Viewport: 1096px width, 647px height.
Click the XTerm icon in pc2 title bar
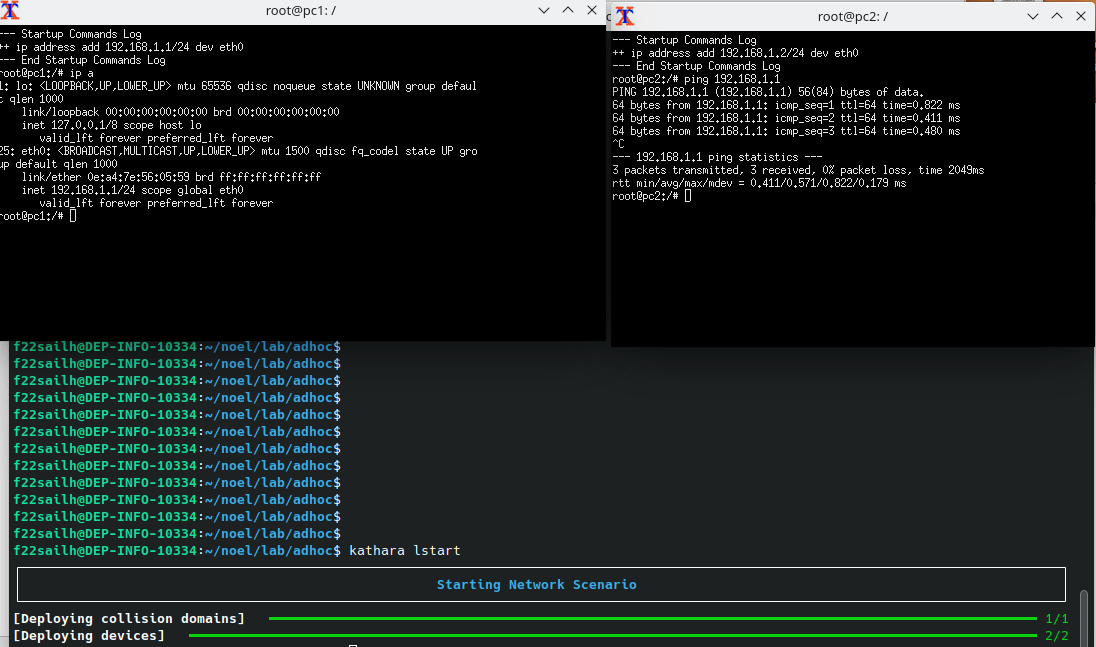coord(625,16)
